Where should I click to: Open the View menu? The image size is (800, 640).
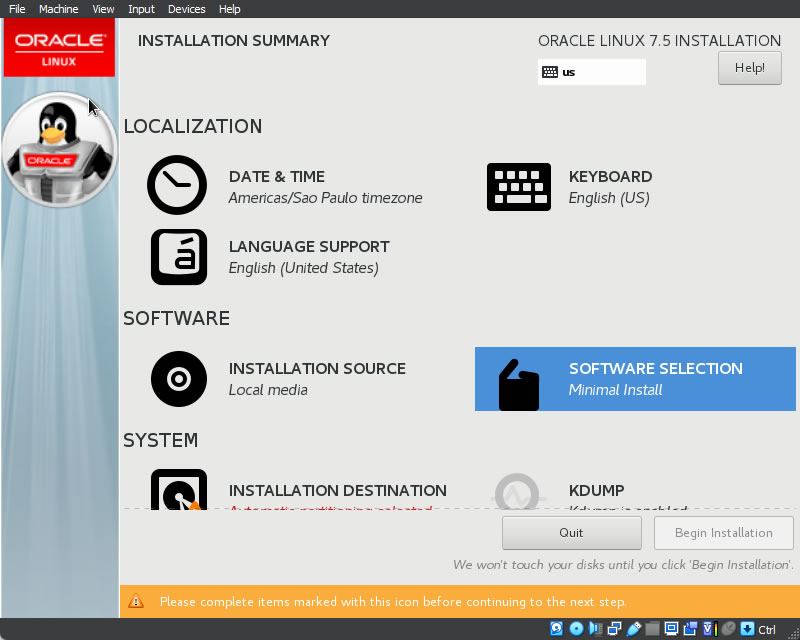103,9
